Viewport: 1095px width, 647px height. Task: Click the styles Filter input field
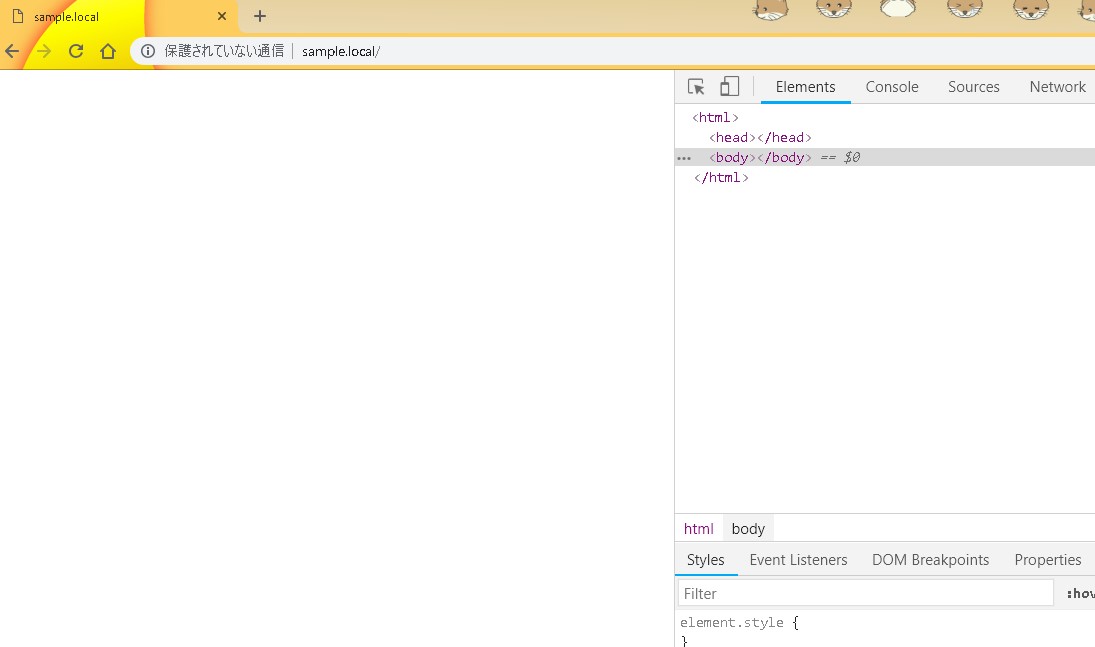865,593
